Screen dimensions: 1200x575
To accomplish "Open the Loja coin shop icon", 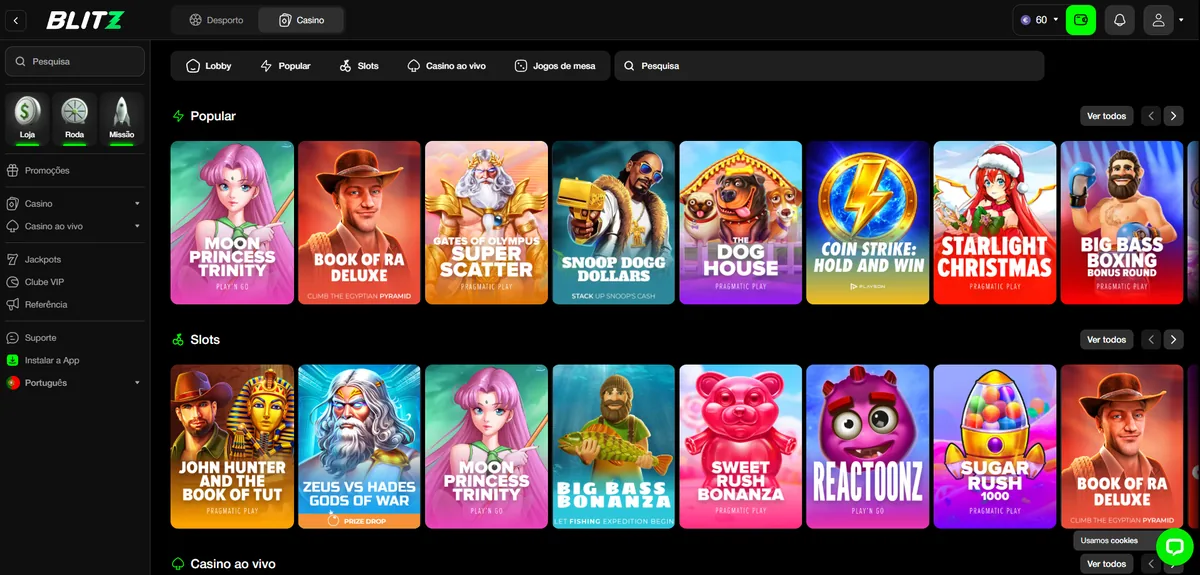I will pos(28,118).
